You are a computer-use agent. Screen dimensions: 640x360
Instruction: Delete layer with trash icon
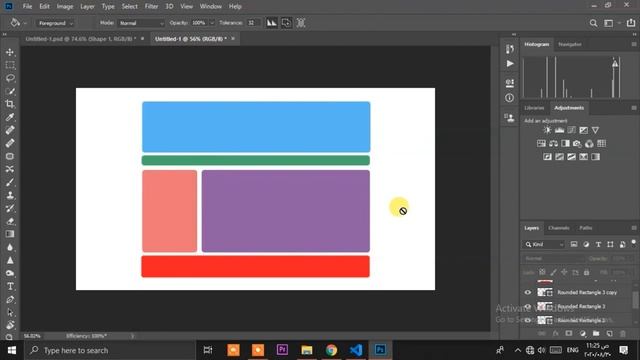tap(622, 333)
